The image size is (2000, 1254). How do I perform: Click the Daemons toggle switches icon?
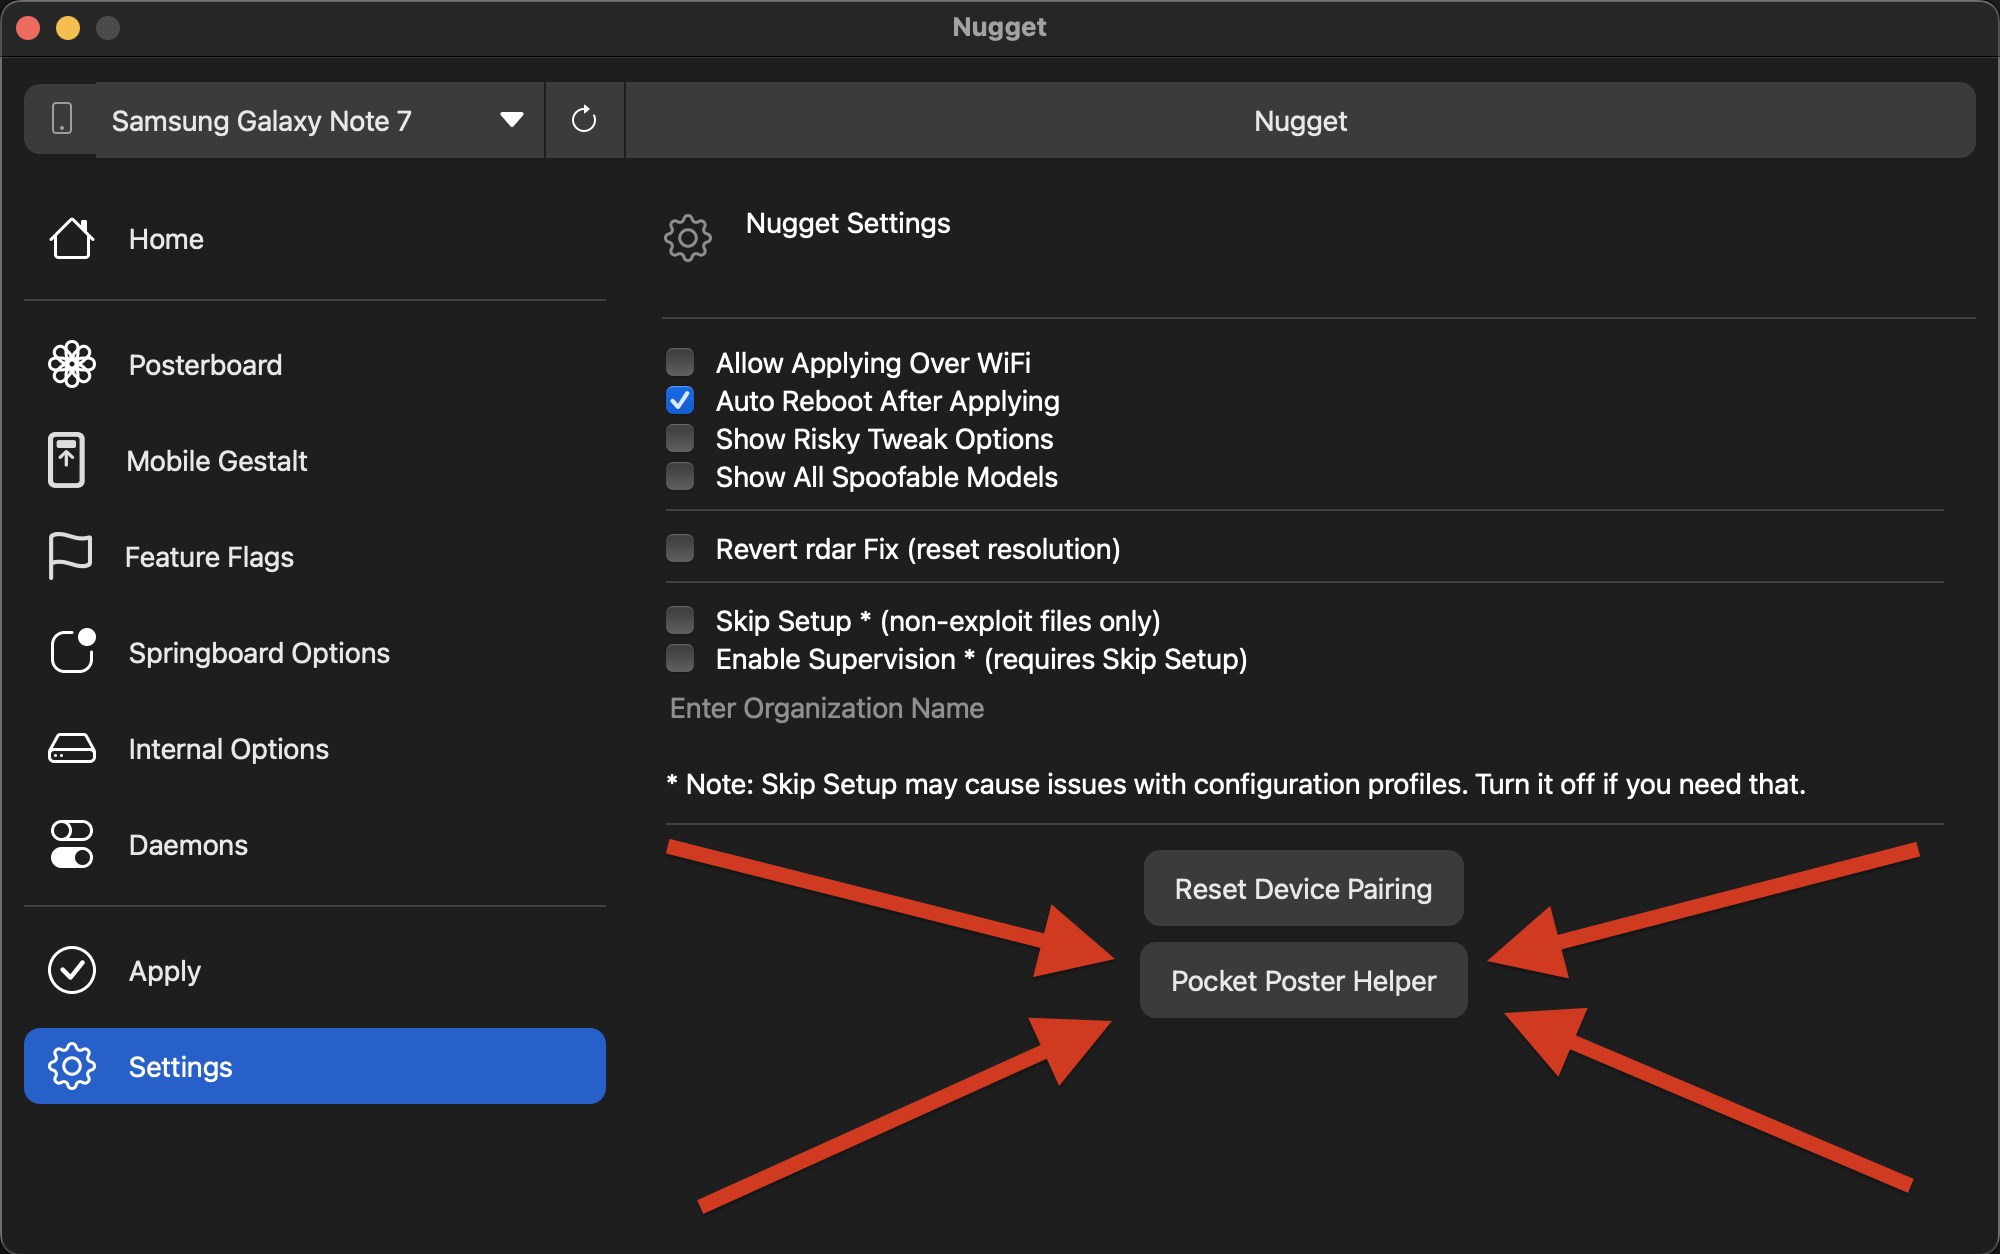(72, 844)
